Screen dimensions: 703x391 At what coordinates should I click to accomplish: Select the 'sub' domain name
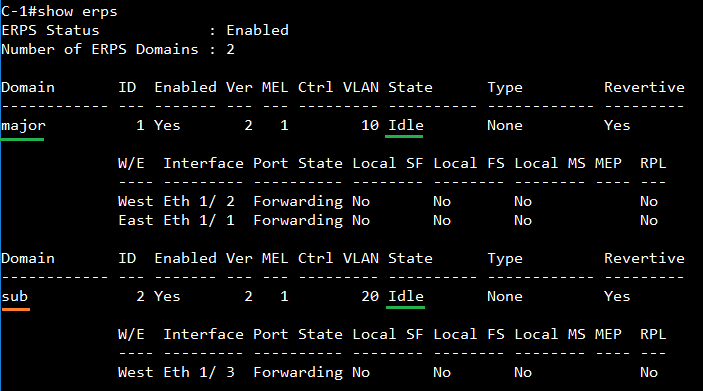click(14, 296)
